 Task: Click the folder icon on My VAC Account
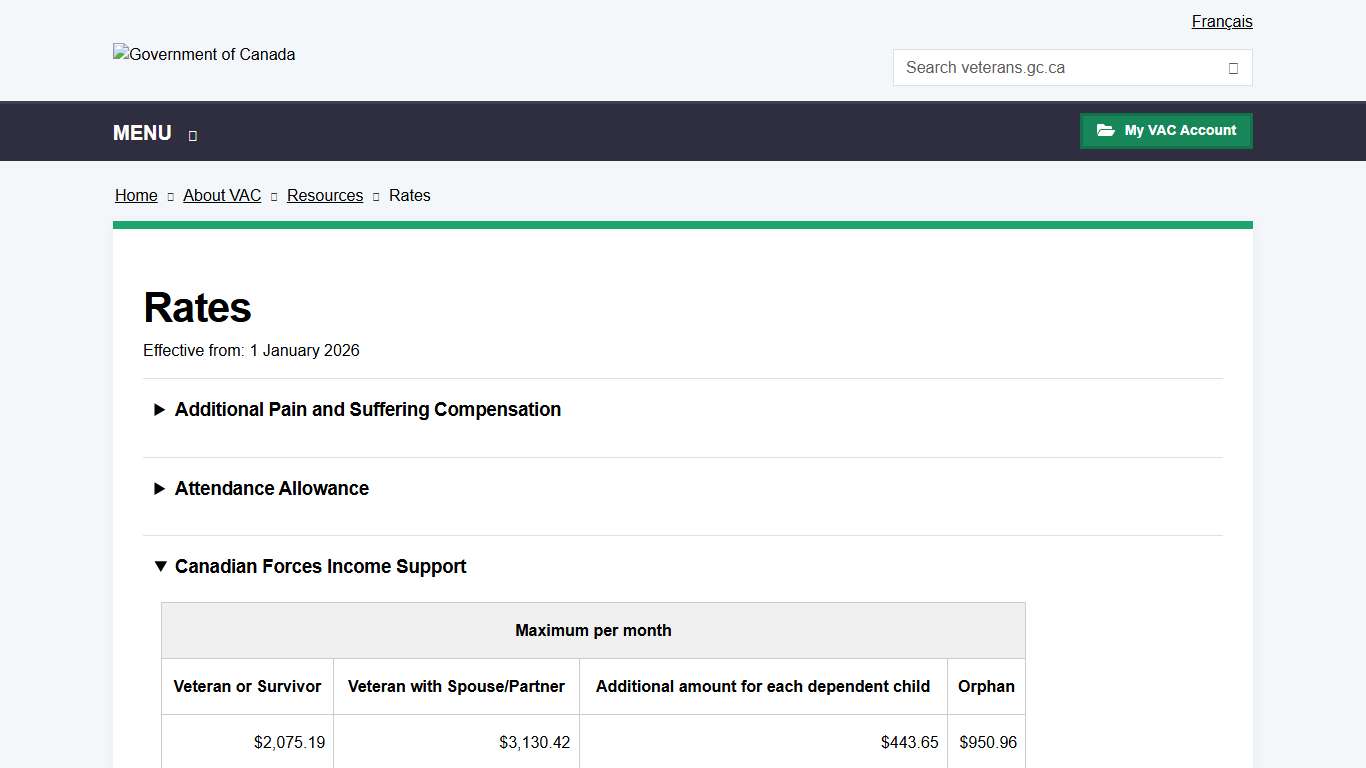[1105, 130]
